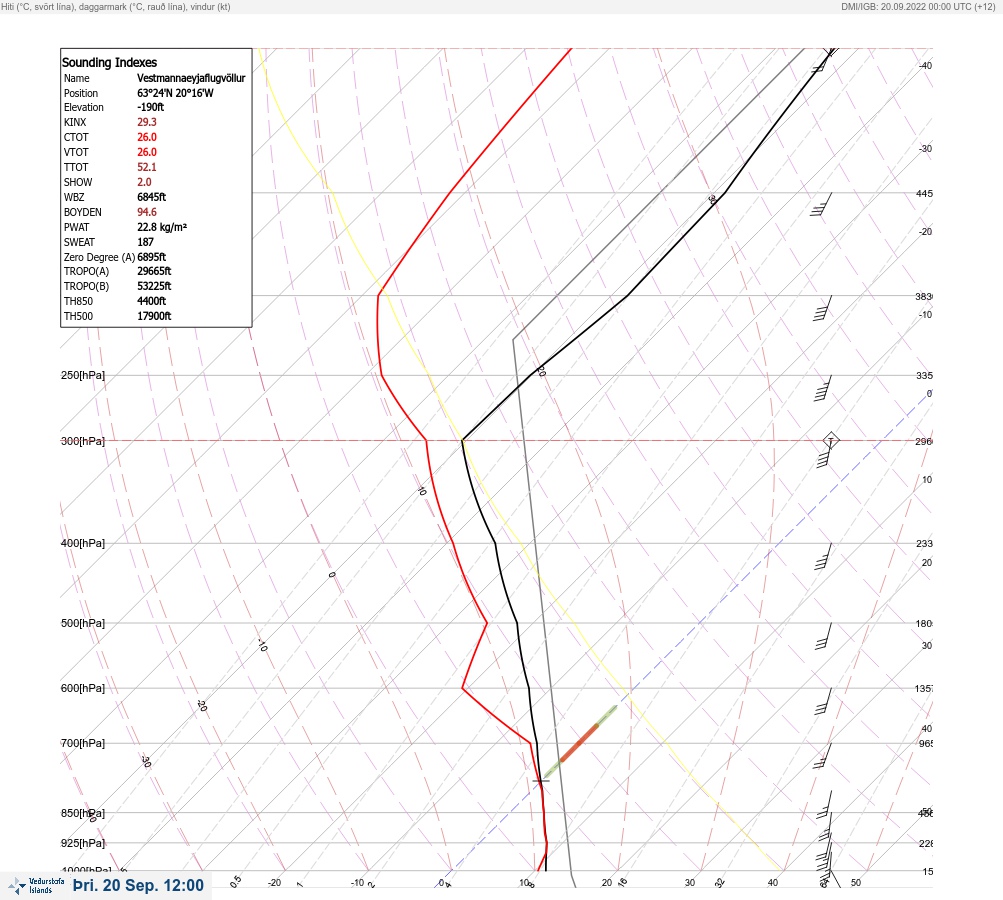
Task: Click the PWAT value '22.8 kg/m²'
Action: click(162, 227)
